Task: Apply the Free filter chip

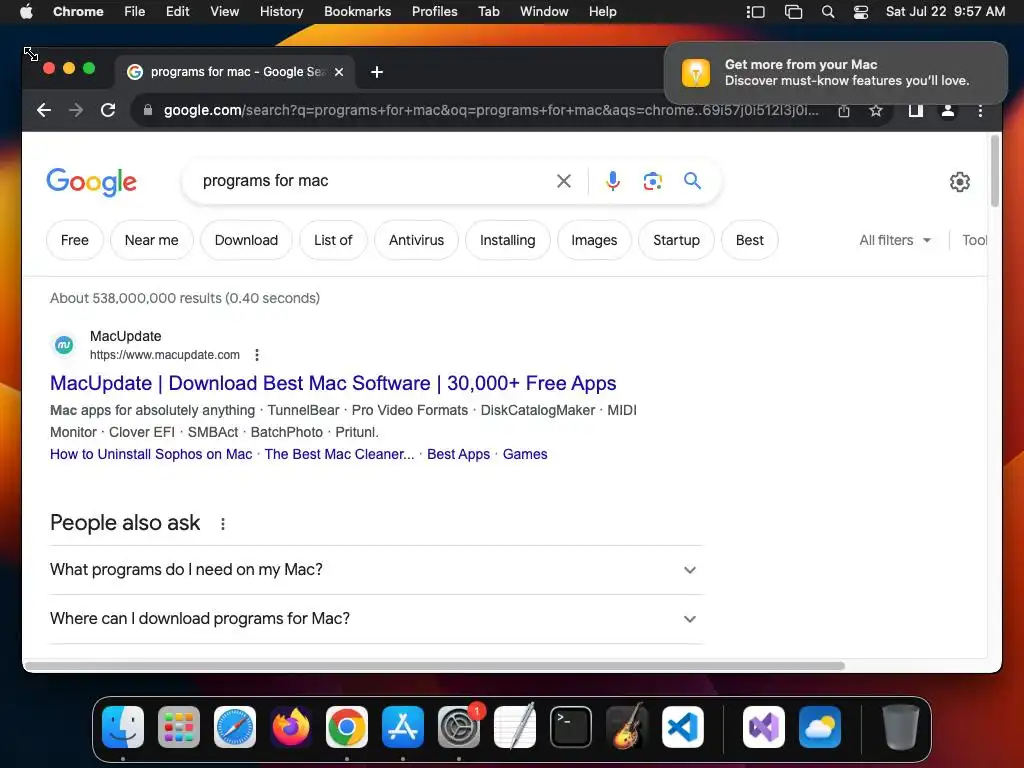Action: point(74,240)
